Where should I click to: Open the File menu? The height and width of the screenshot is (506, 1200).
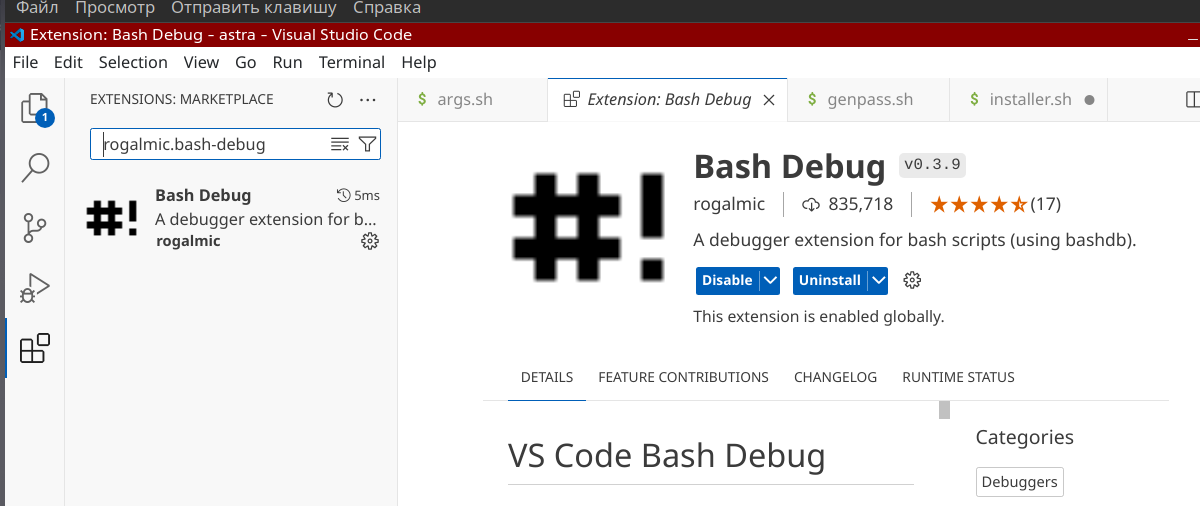pos(26,62)
